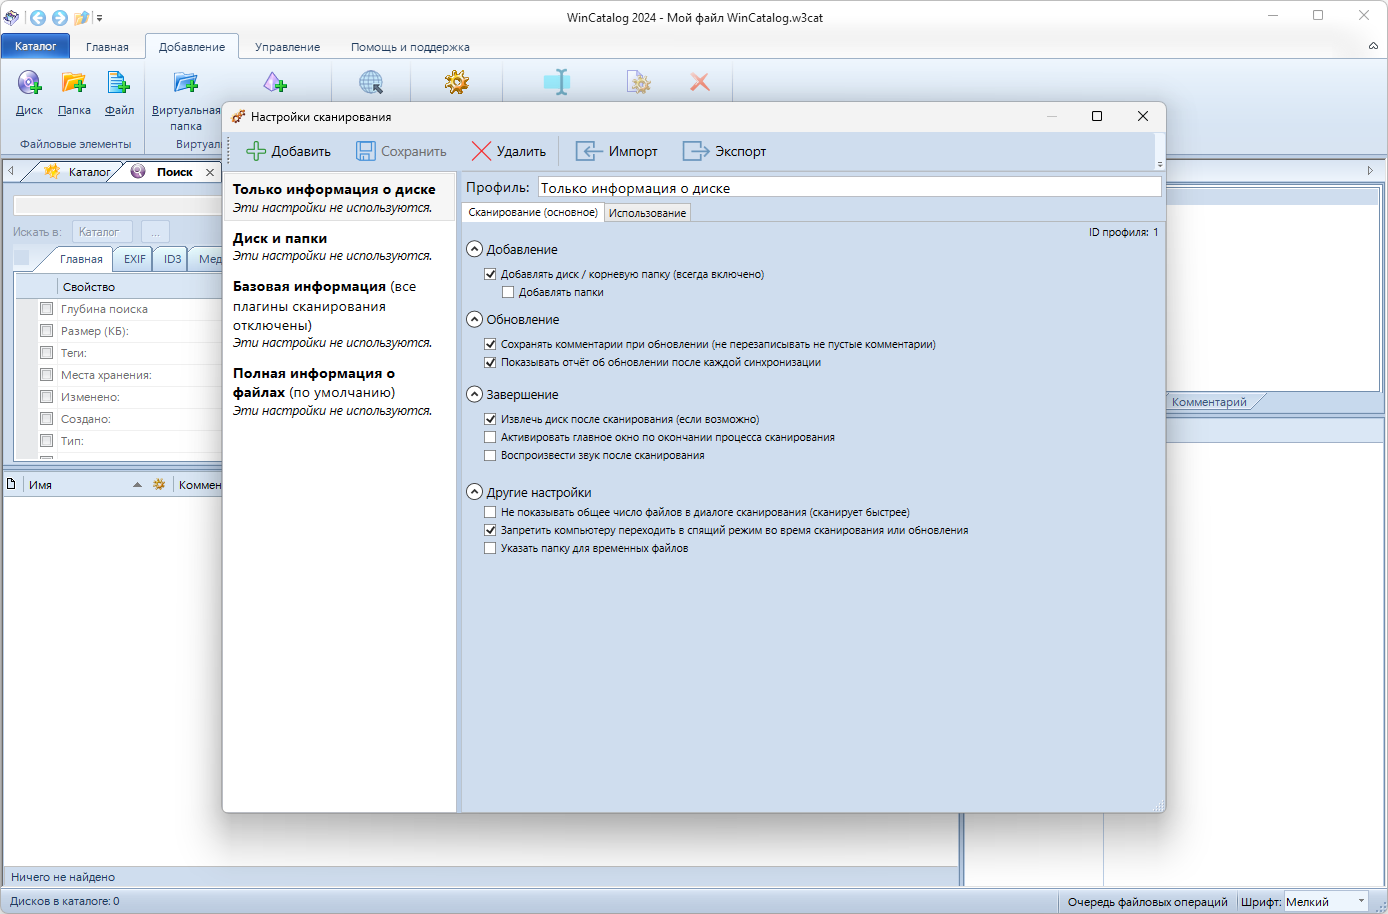
Task: Click the left tab-scroll arrow beside Каталог tab
Action: tap(11, 171)
